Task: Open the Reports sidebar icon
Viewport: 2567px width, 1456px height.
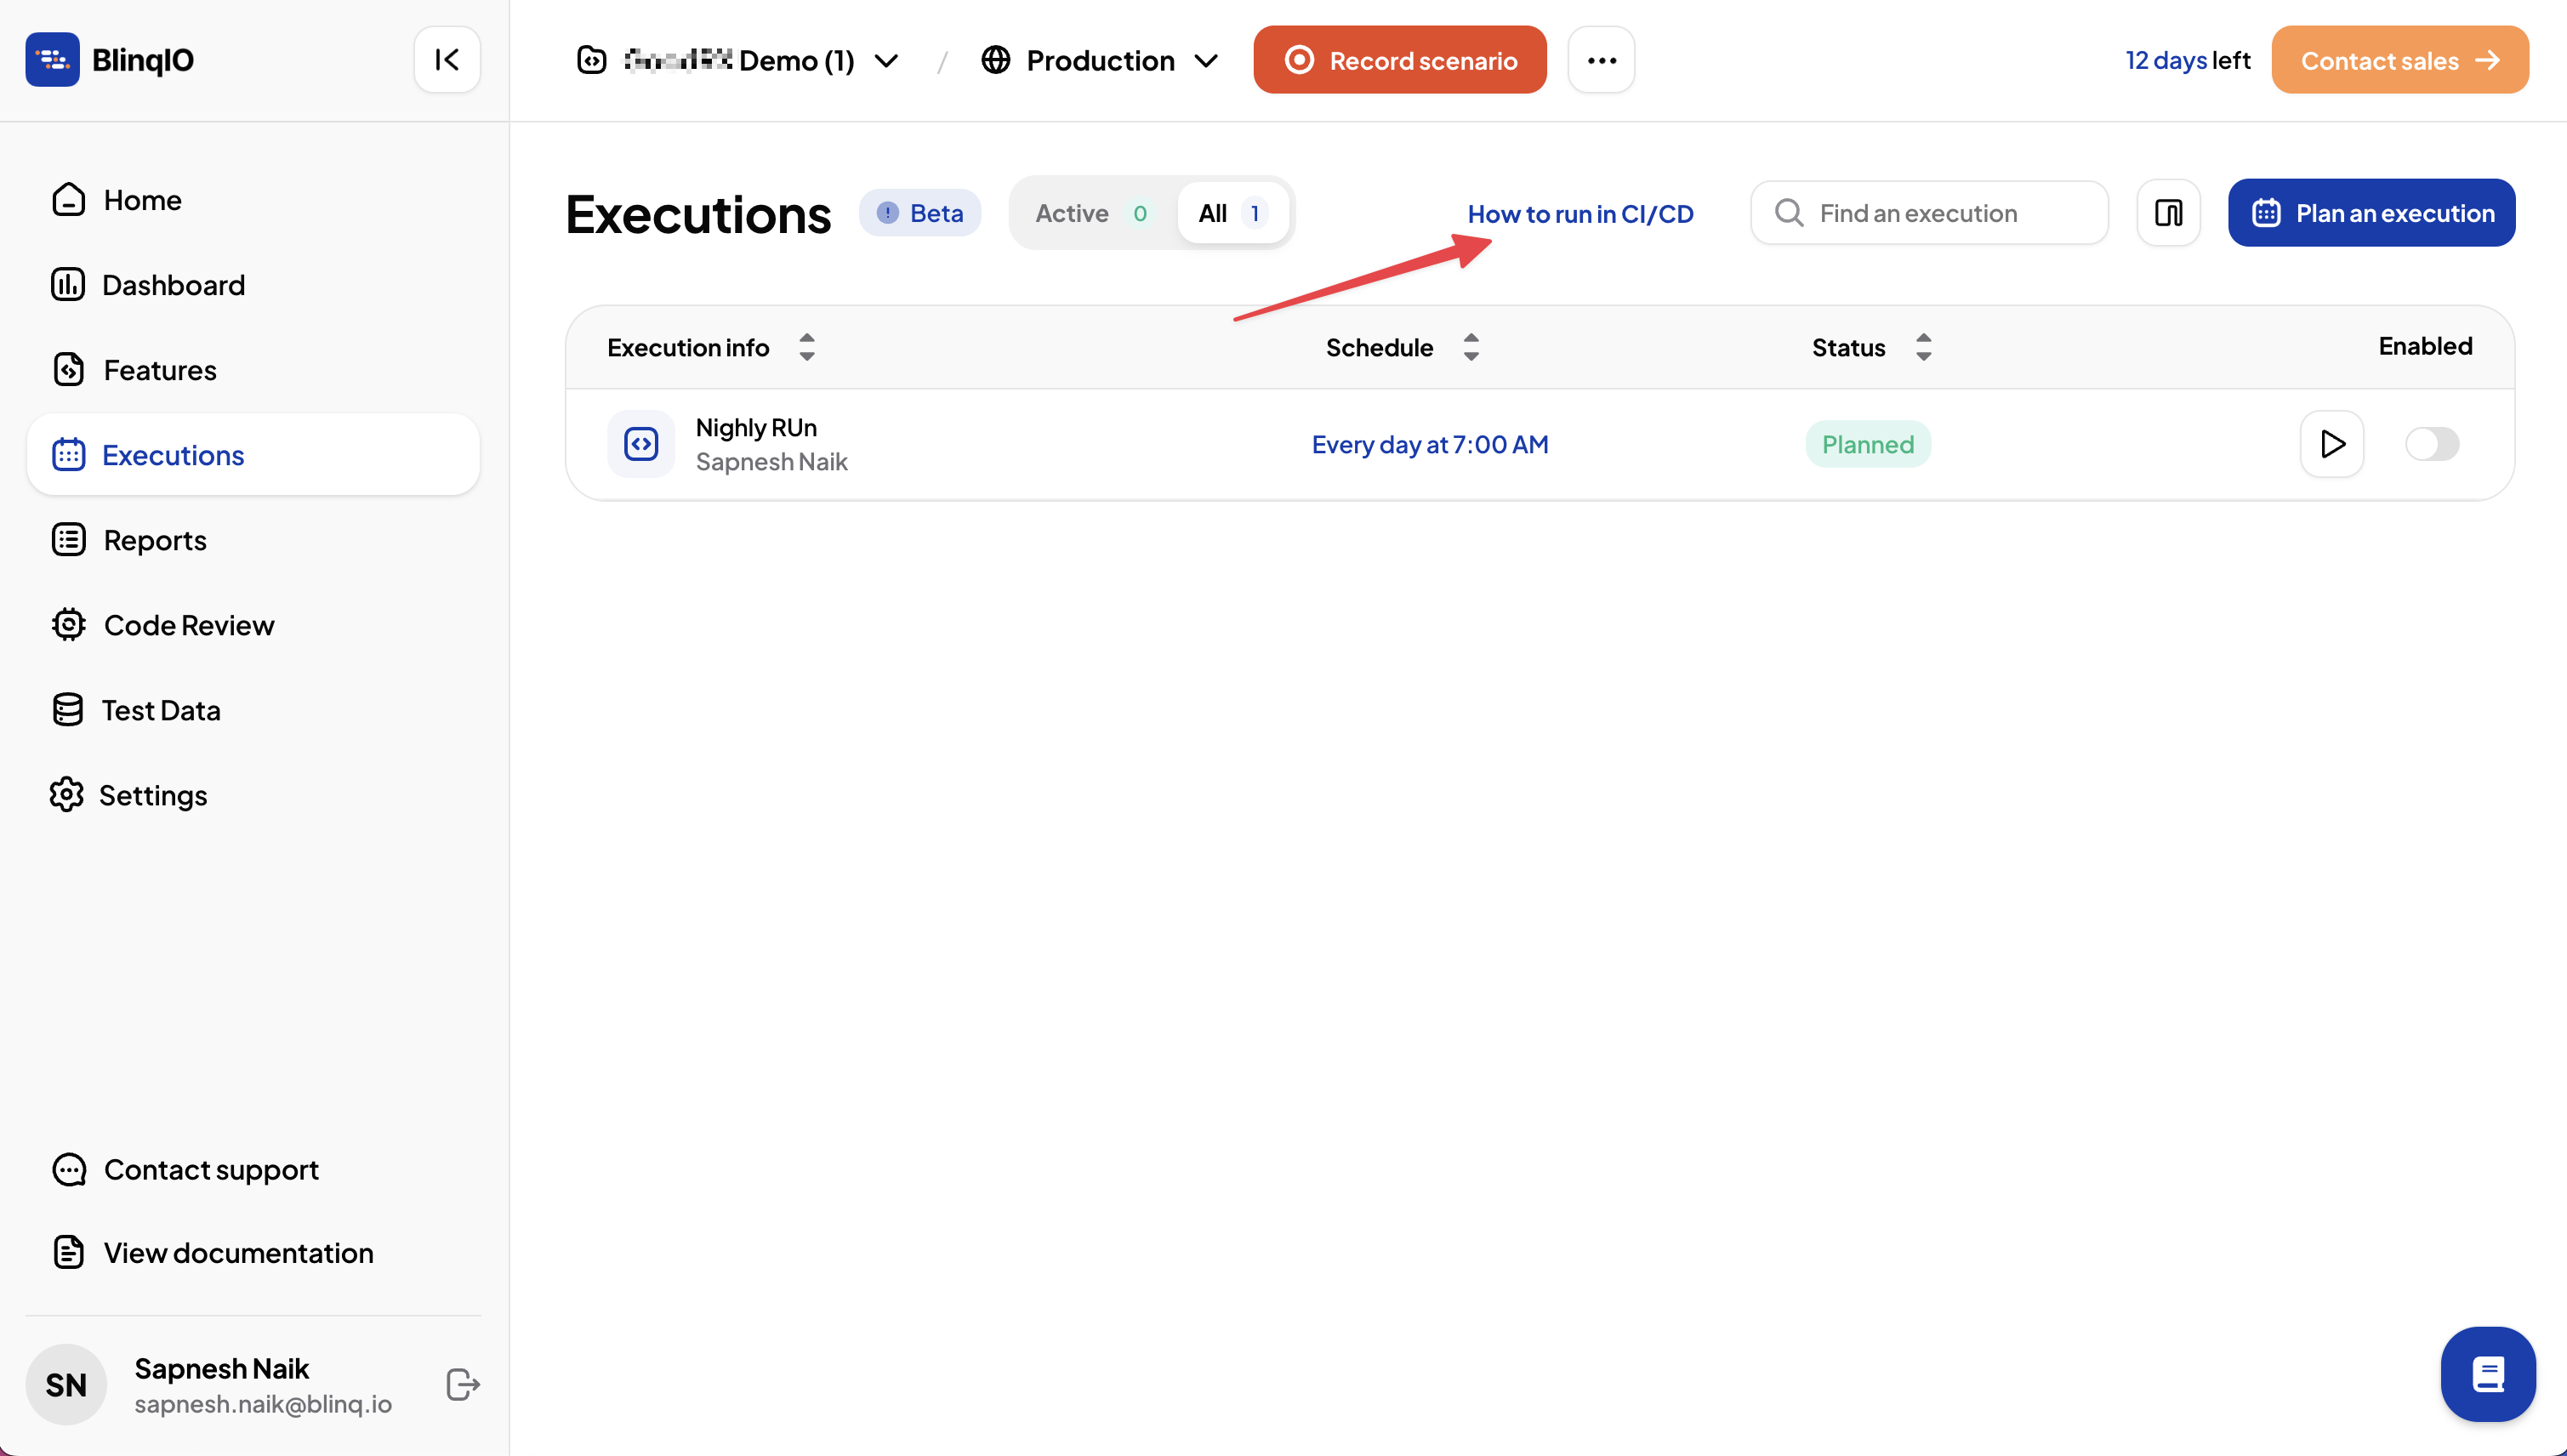Action: (x=67, y=539)
